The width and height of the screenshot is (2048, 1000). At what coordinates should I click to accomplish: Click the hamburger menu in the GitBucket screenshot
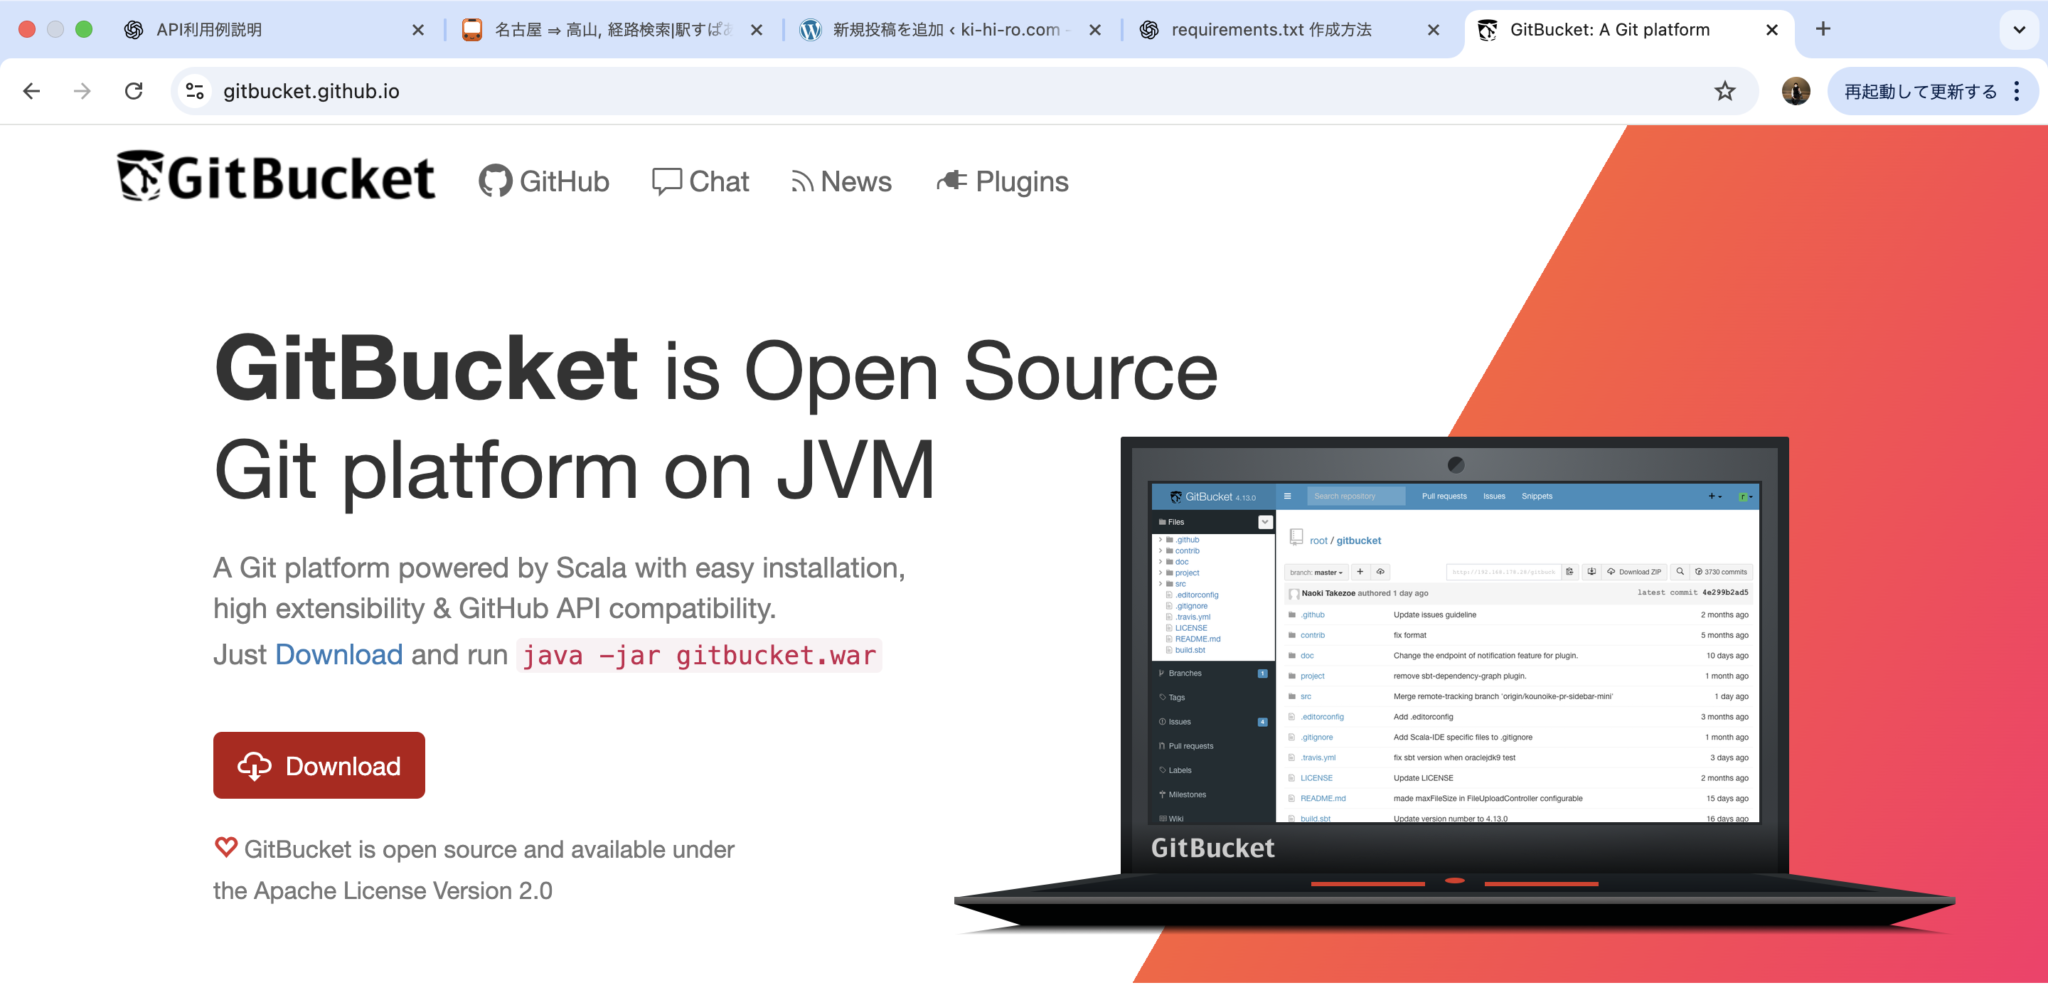(1287, 496)
